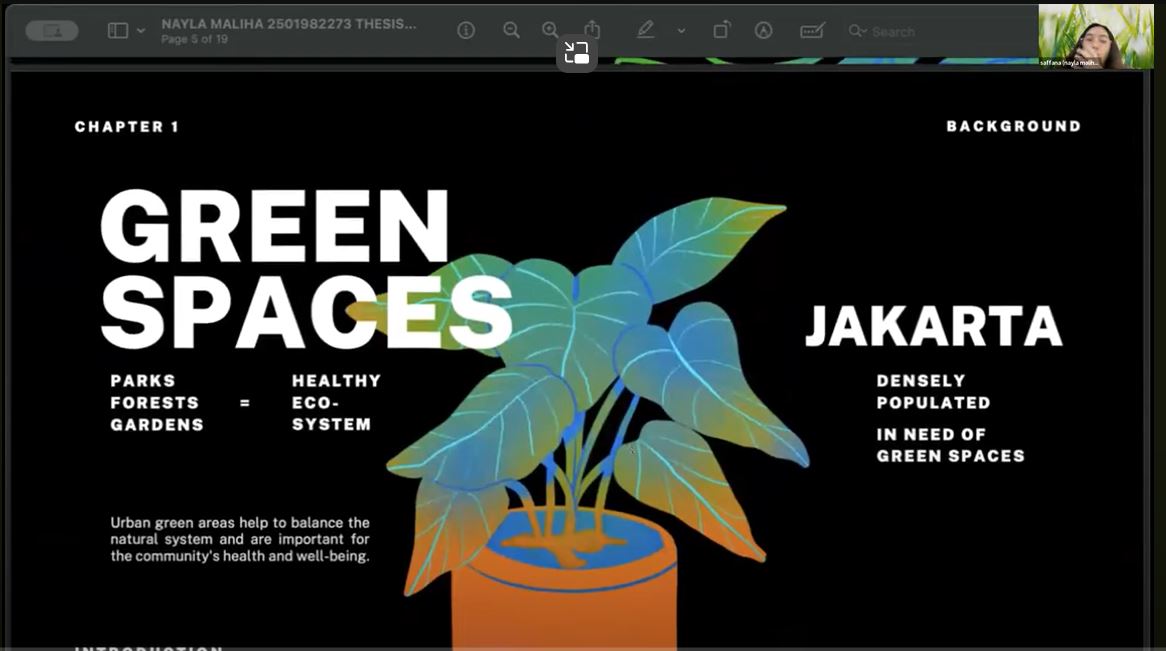Select the highlight pen tool

click(x=646, y=31)
